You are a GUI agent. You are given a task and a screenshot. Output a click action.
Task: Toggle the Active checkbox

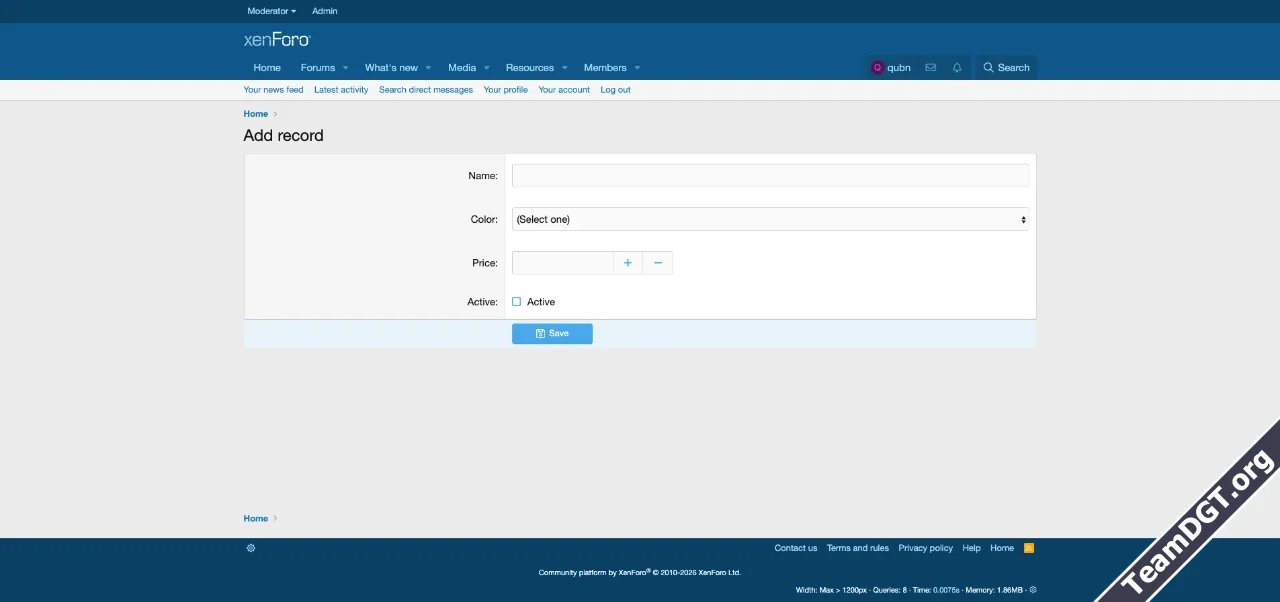(517, 302)
